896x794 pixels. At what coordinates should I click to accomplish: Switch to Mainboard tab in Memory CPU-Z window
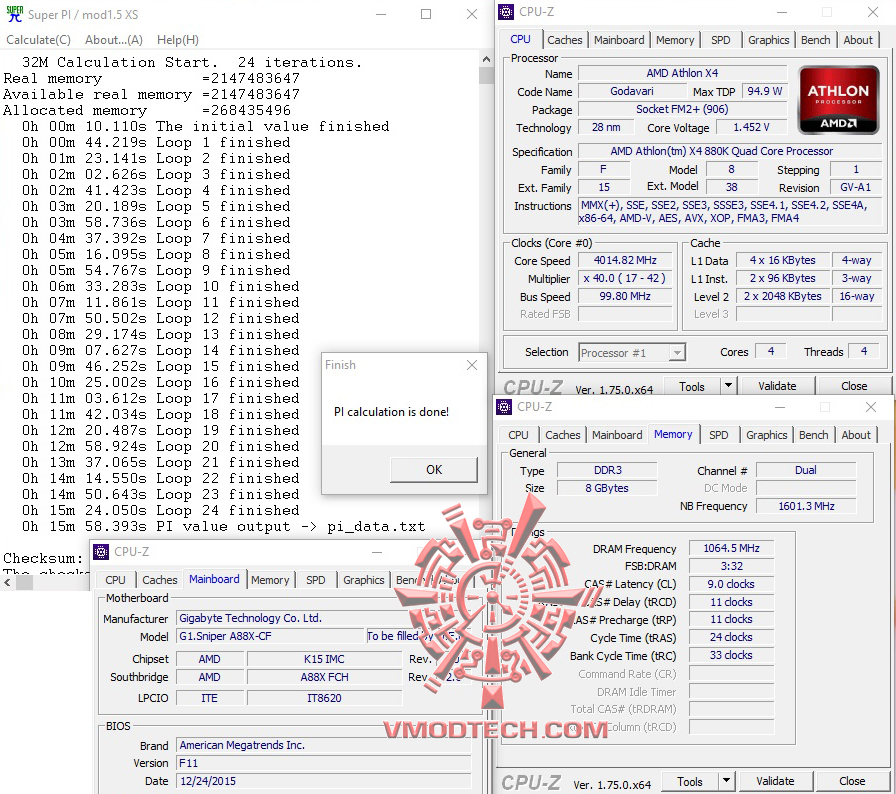617,435
